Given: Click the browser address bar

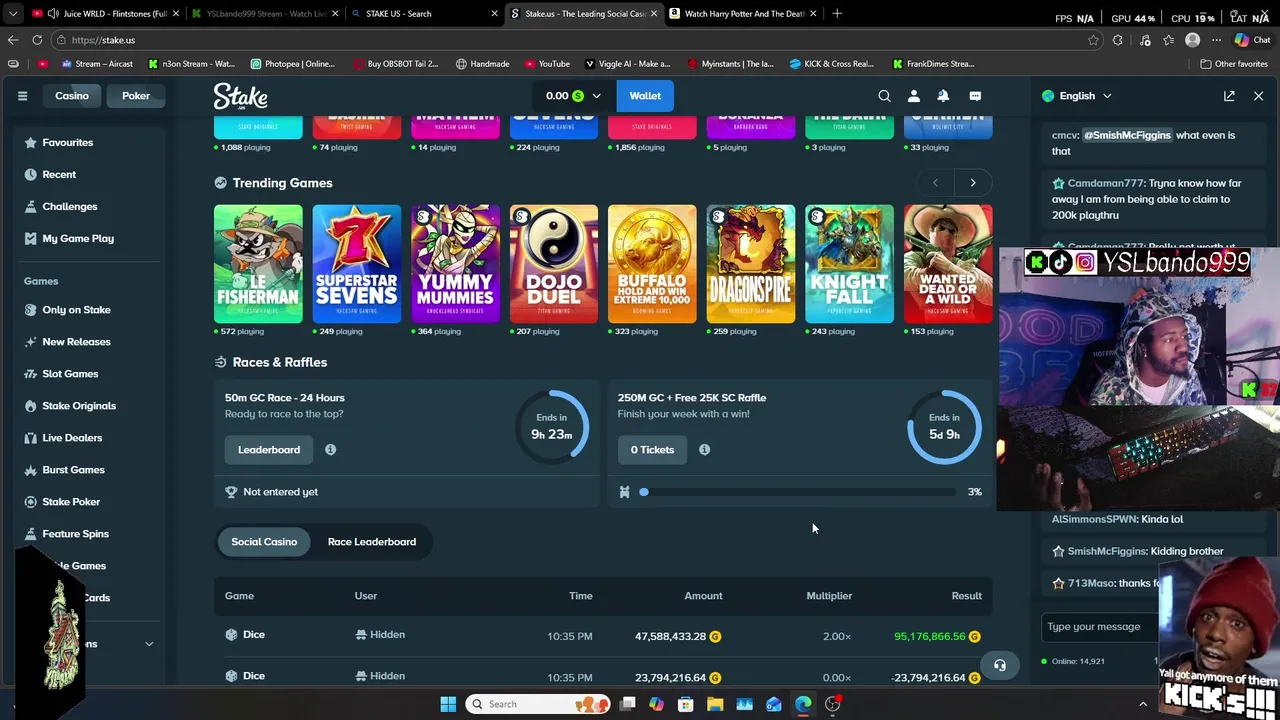Looking at the screenshot, I should [570, 40].
